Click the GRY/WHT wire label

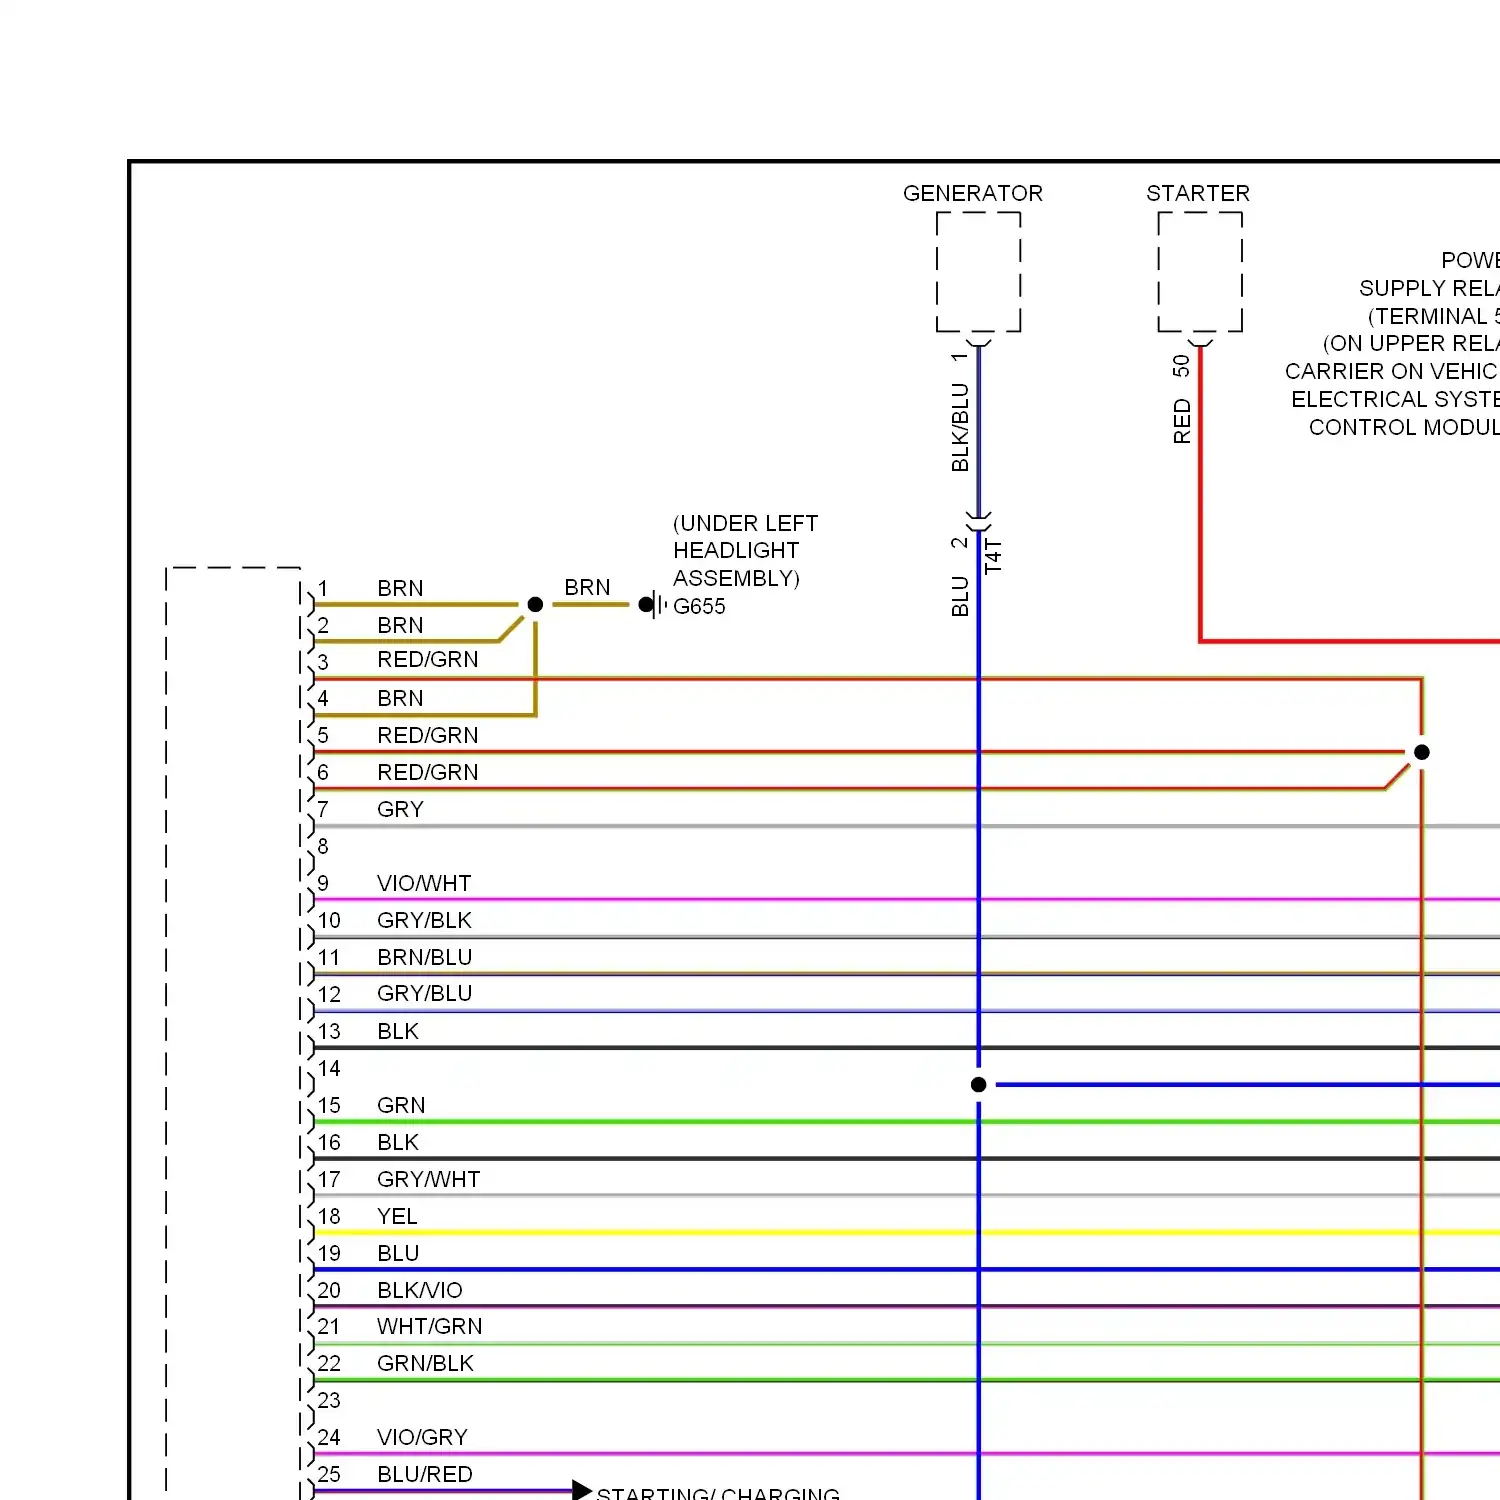[428, 1179]
